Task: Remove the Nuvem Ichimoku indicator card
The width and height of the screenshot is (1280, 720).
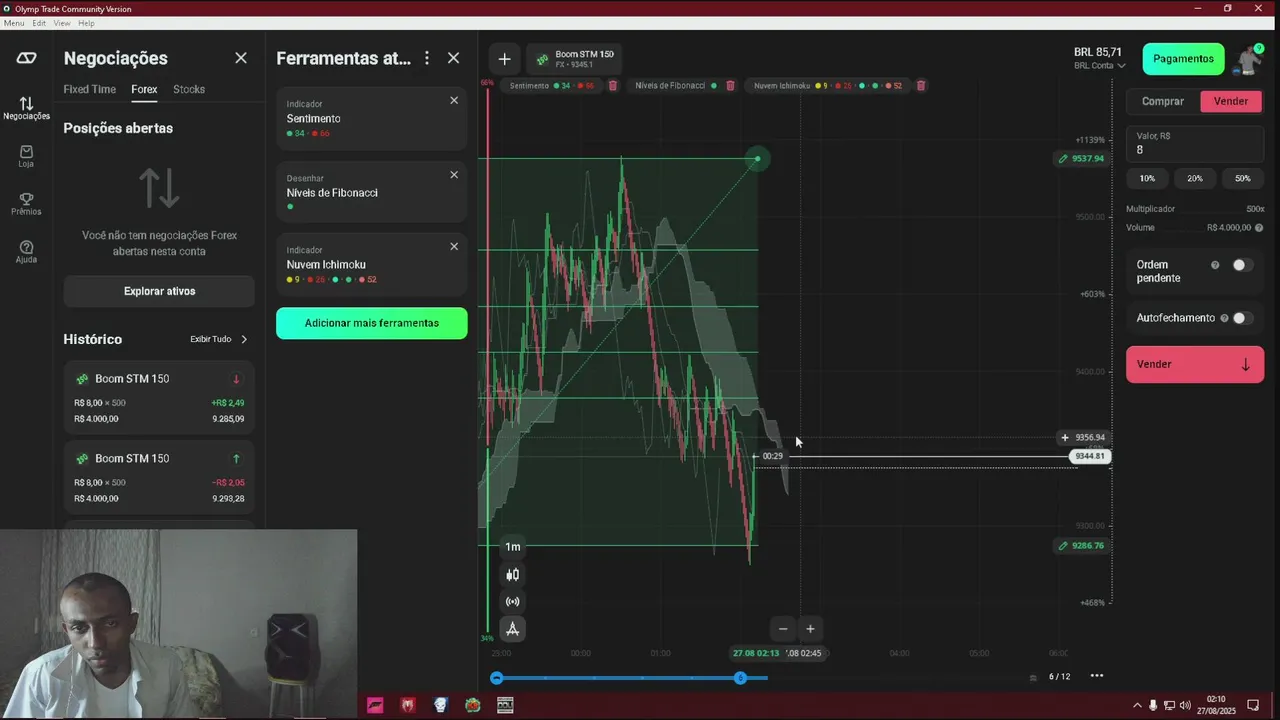Action: coord(454,246)
